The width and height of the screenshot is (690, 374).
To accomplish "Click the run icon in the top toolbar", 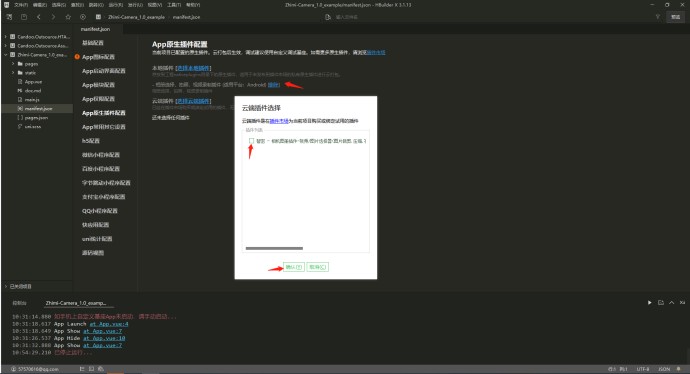I will (83, 17).
